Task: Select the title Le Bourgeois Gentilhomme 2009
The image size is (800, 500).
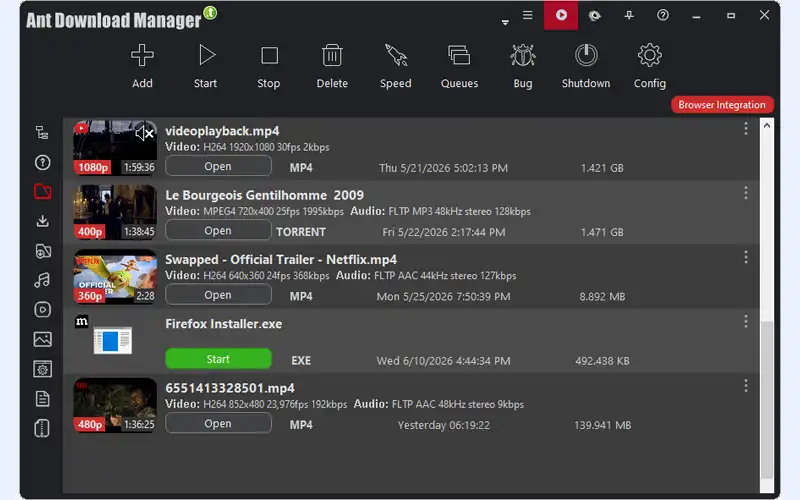Action: pos(264,195)
